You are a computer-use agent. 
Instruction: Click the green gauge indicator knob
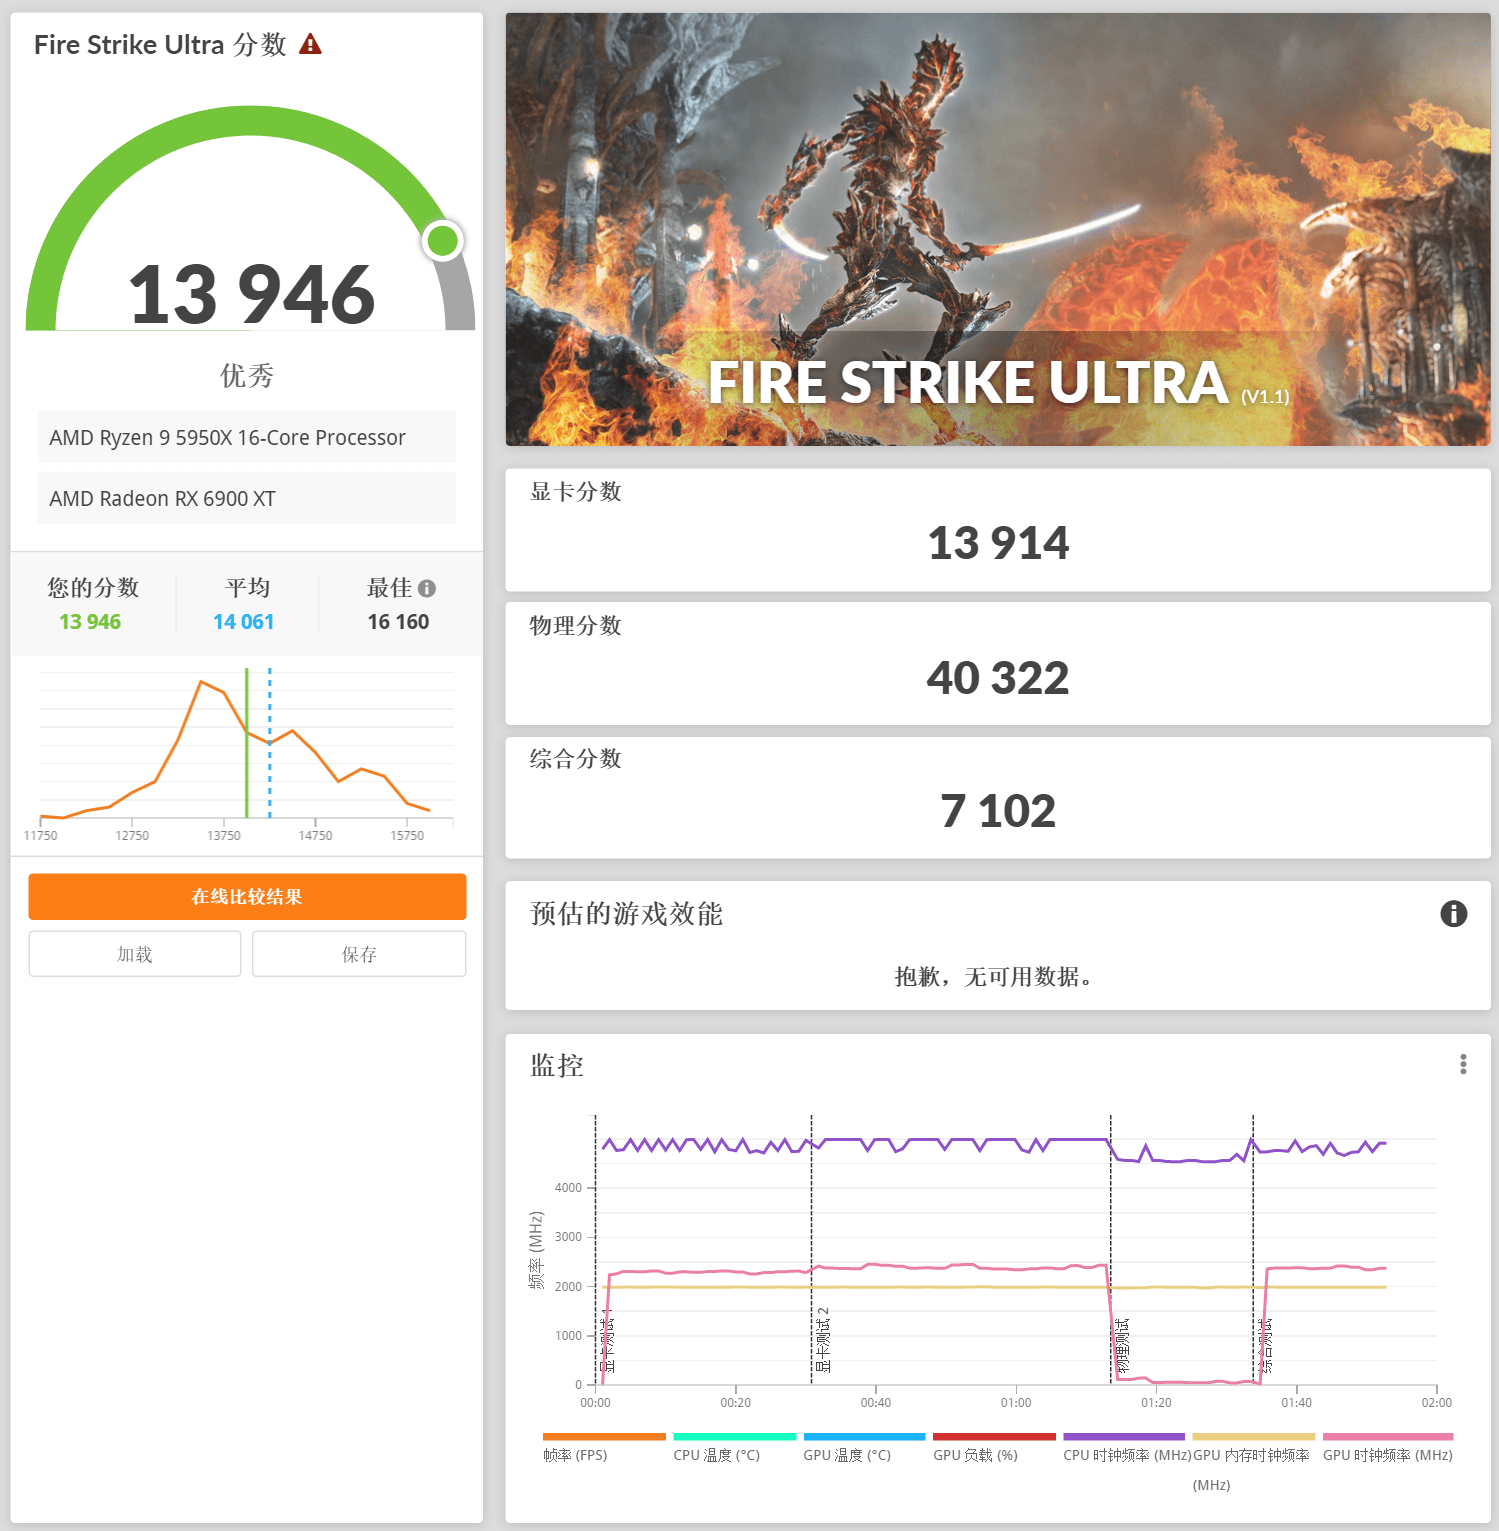click(442, 240)
